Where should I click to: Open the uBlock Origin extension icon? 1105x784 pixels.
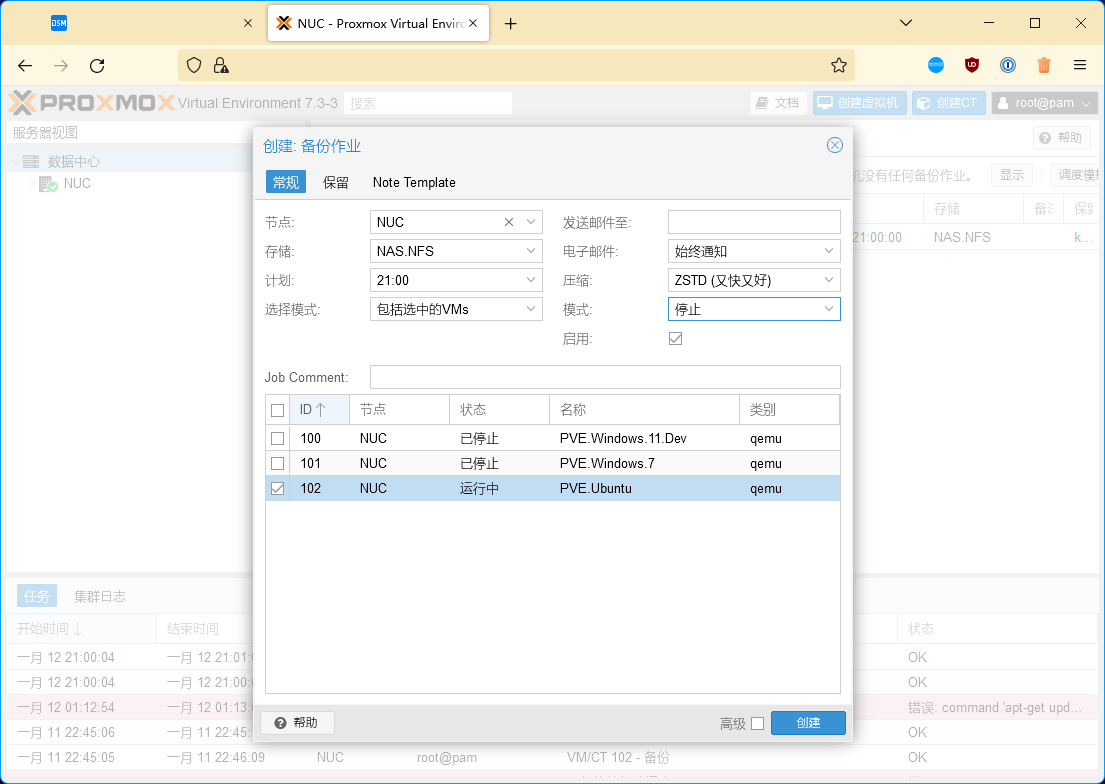pyautogui.click(x=971, y=65)
